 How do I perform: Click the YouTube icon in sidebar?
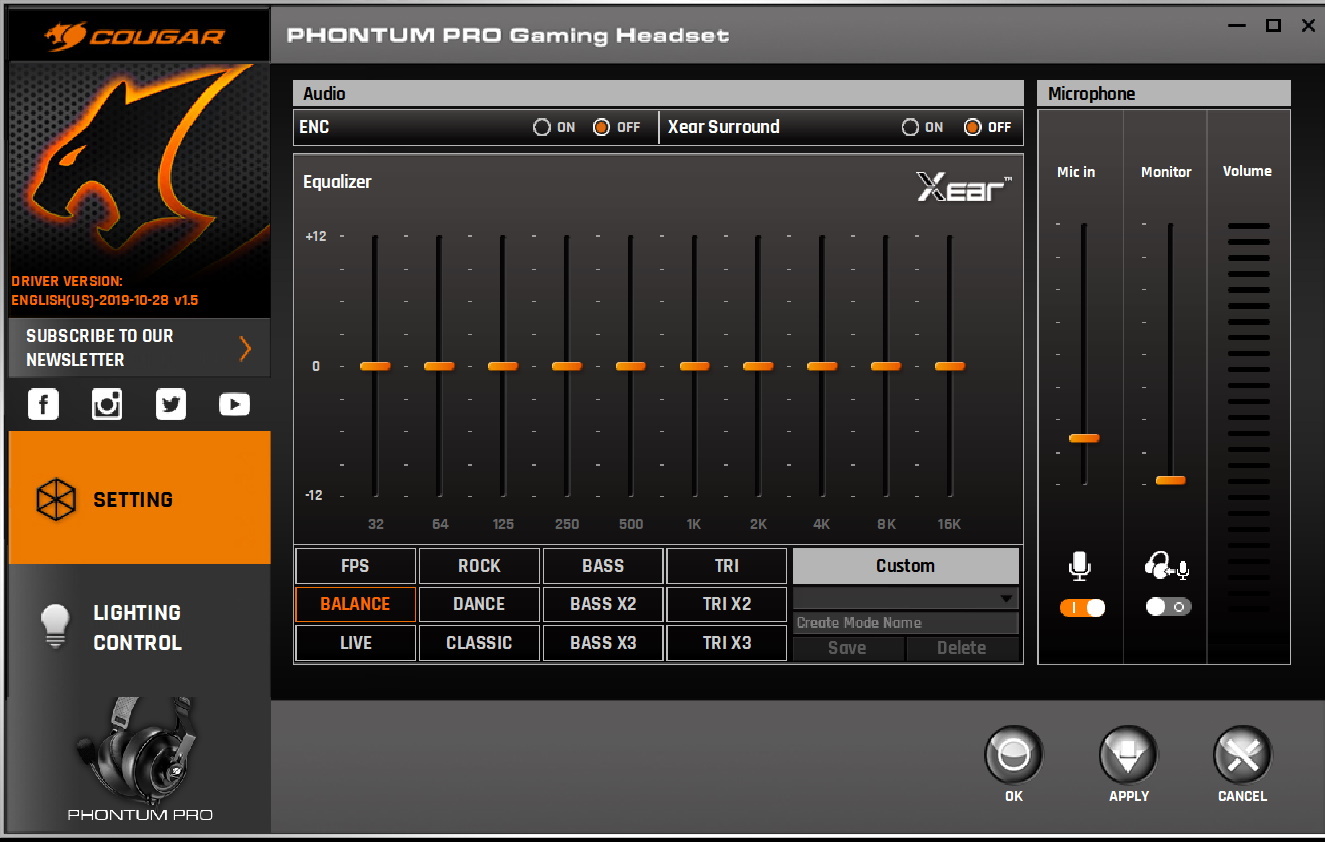[234, 404]
